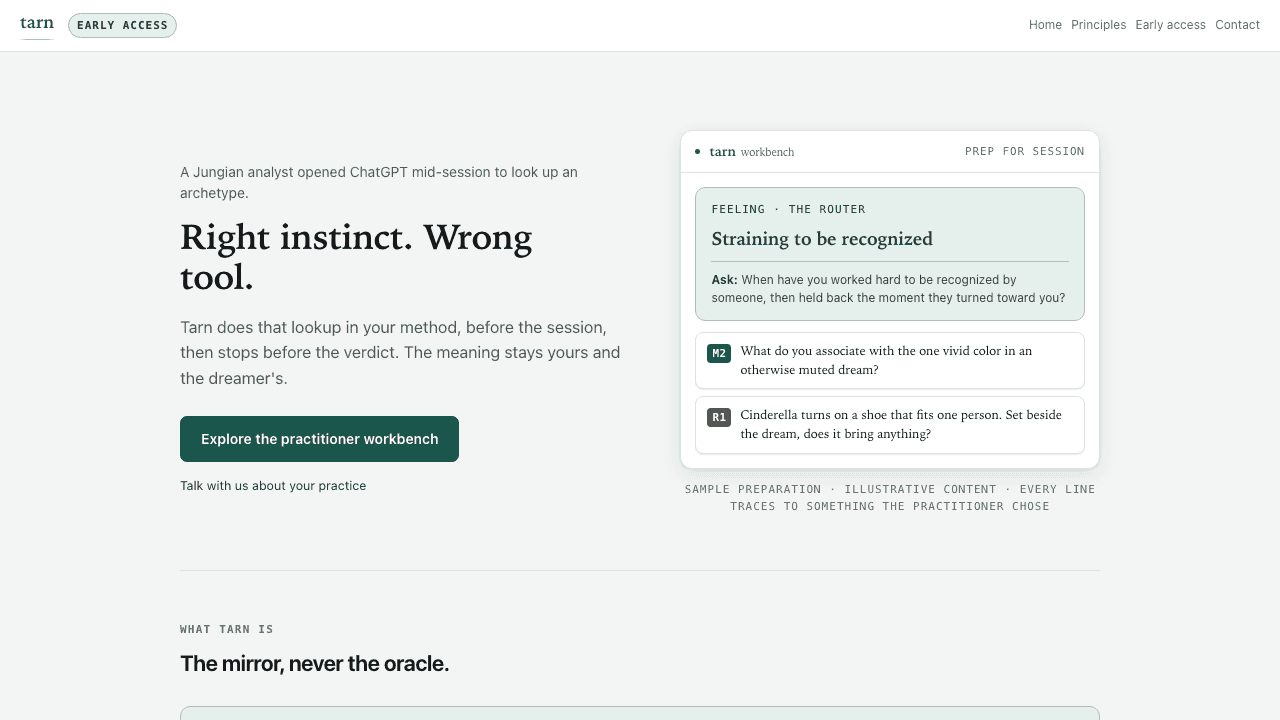The width and height of the screenshot is (1280, 720).
Task: Click the tarn workbench title in the card
Action: [x=751, y=152]
